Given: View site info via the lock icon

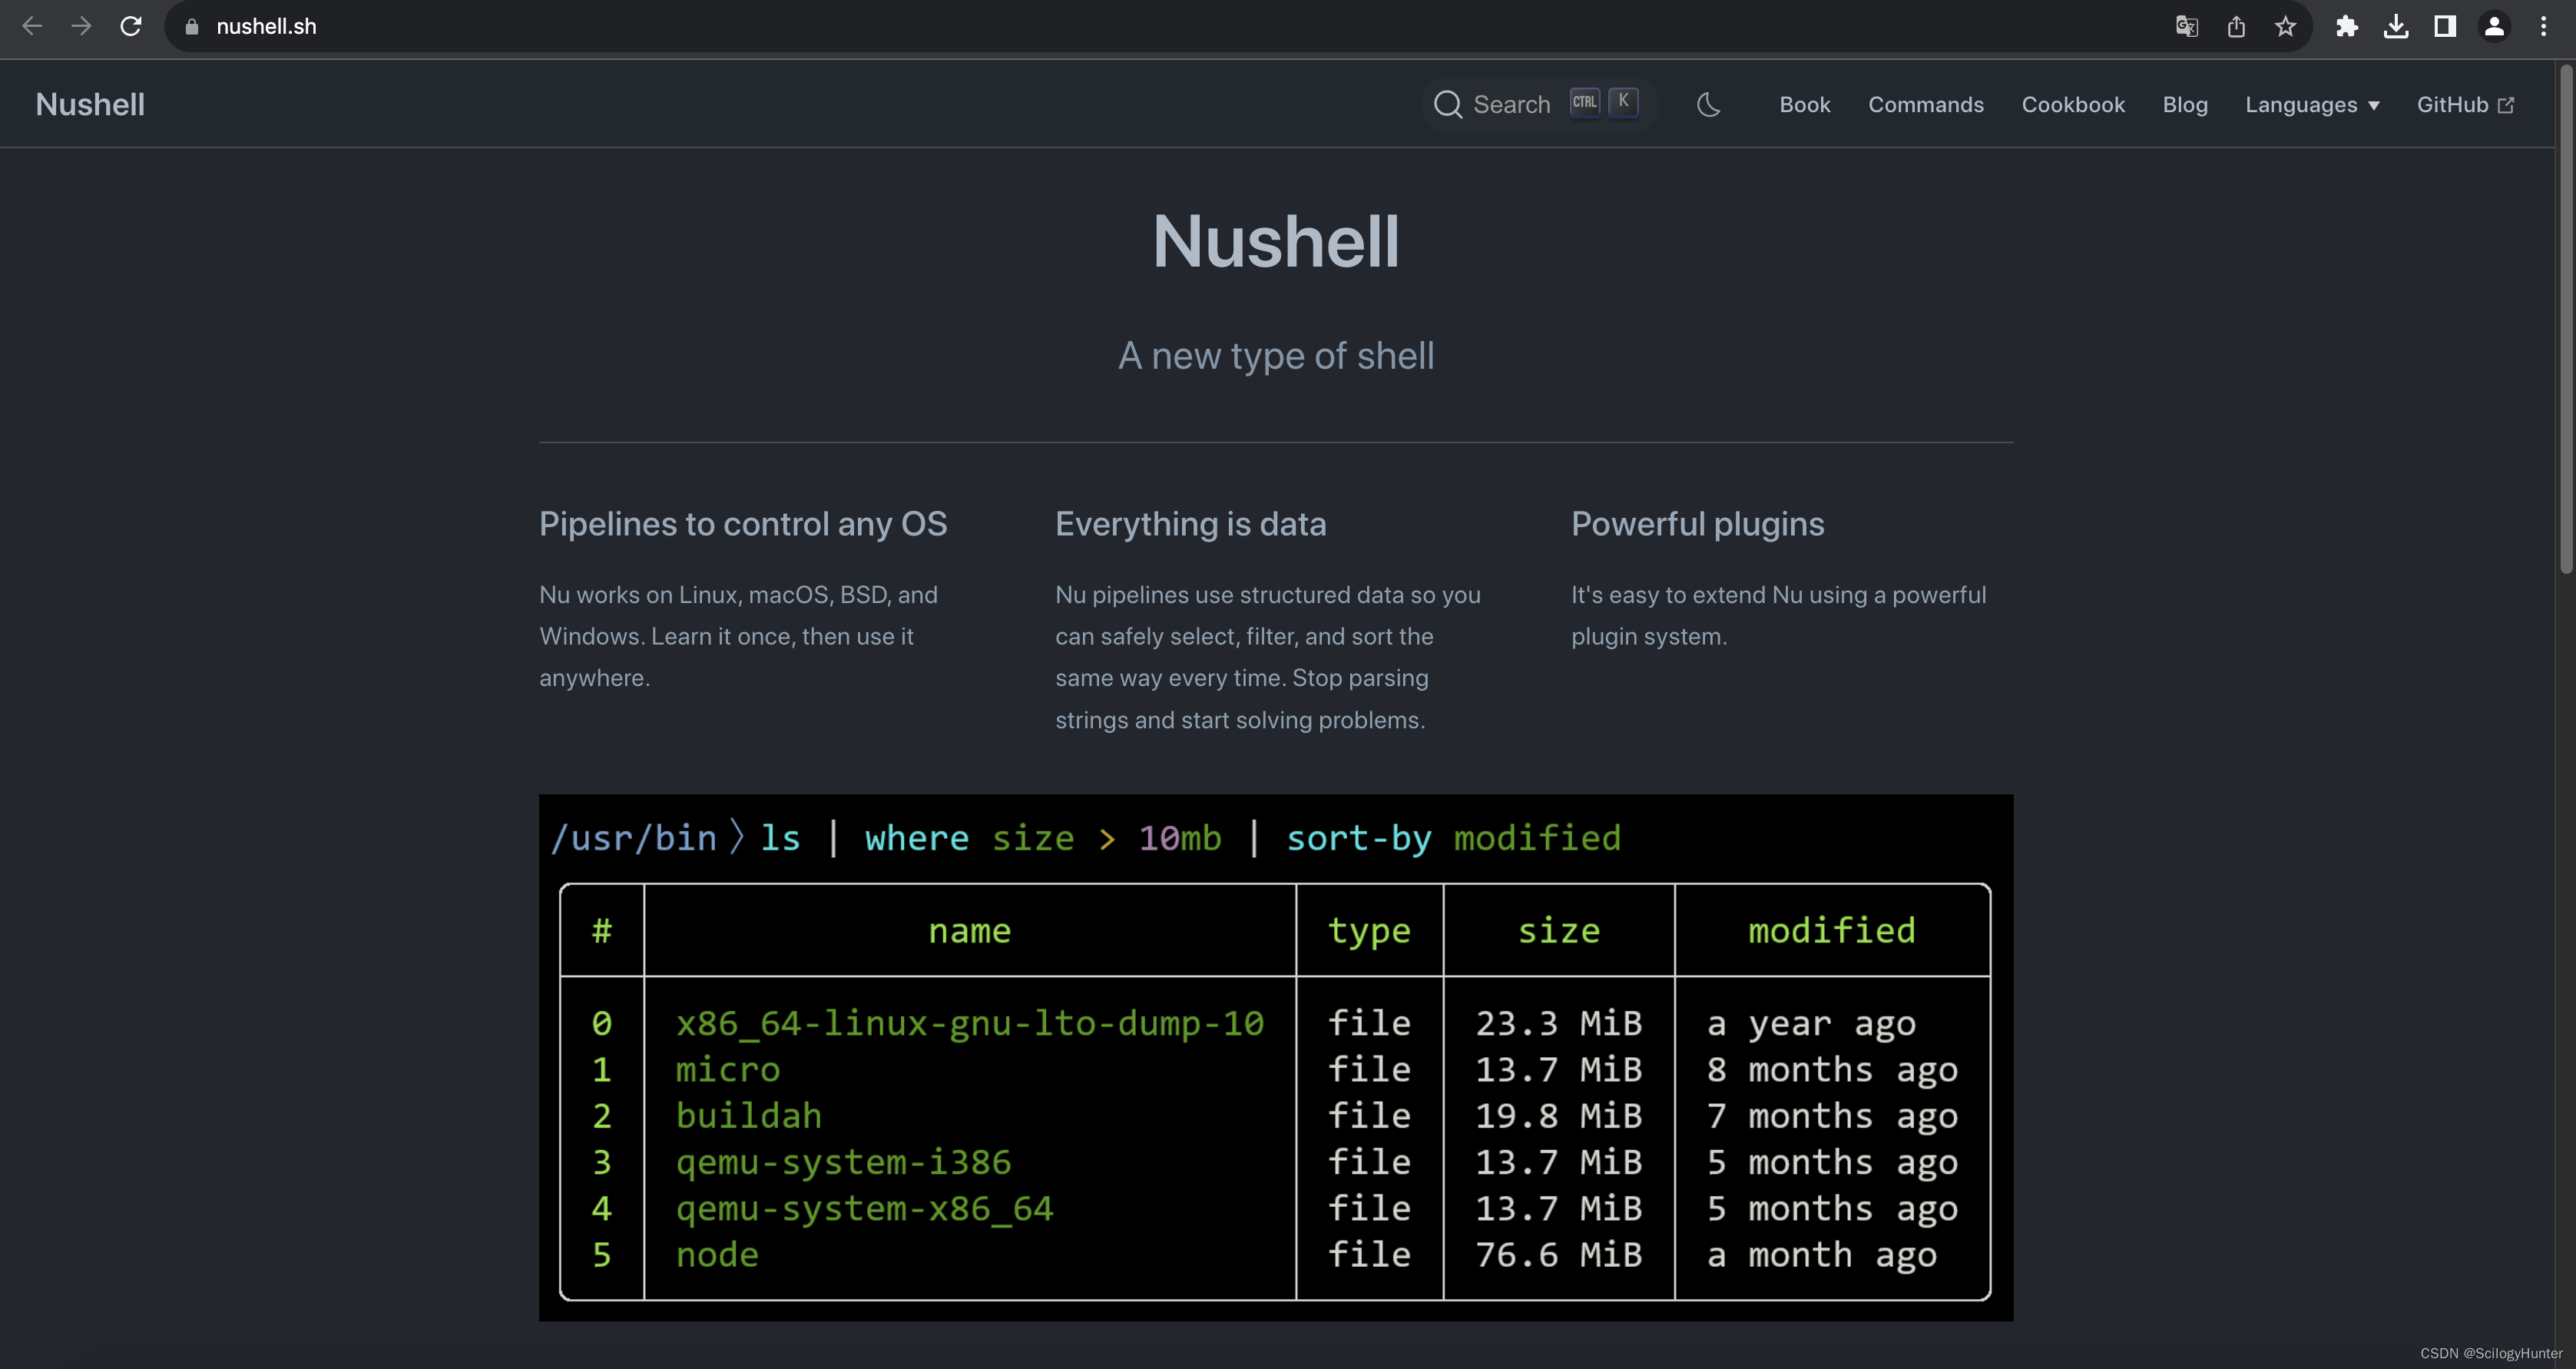Looking at the screenshot, I should tap(192, 27).
